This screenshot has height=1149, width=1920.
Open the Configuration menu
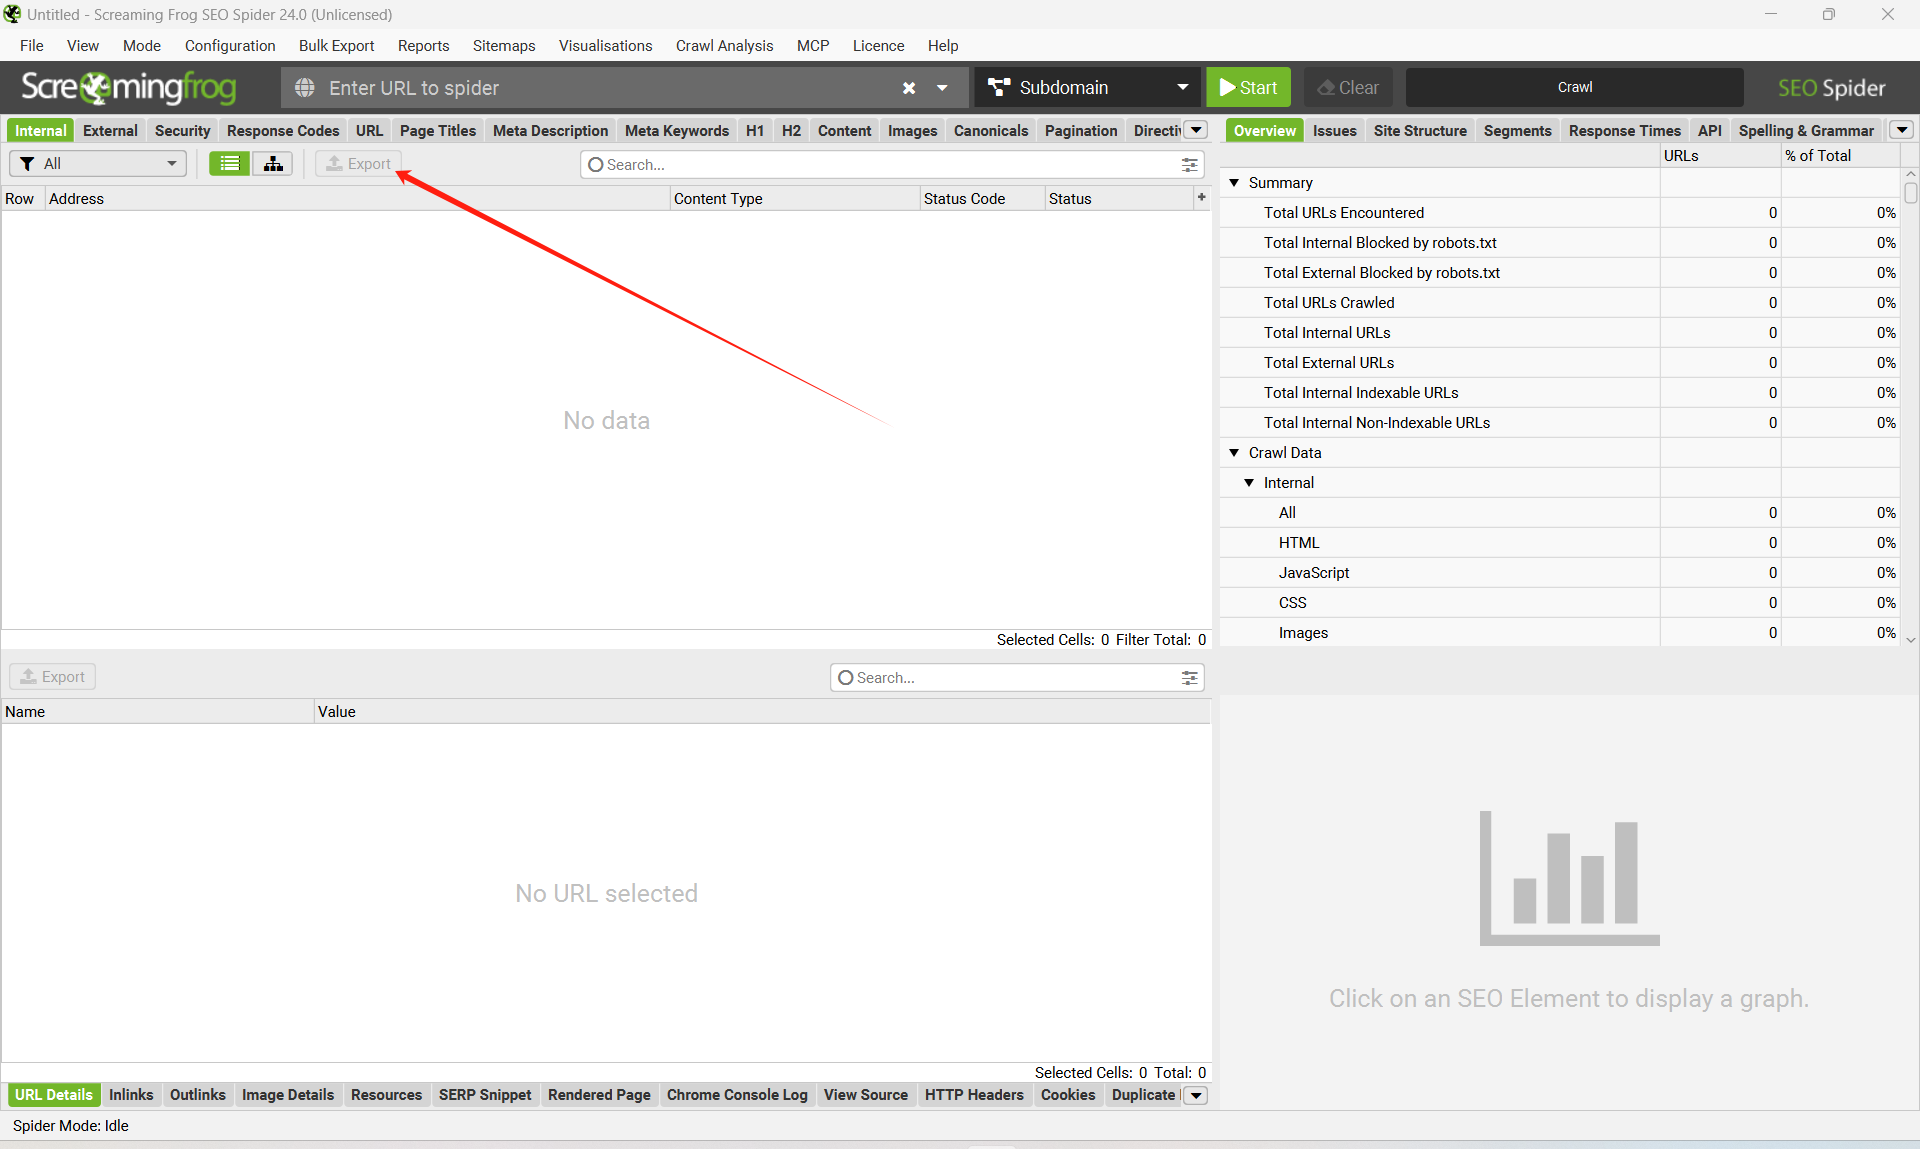click(x=230, y=46)
